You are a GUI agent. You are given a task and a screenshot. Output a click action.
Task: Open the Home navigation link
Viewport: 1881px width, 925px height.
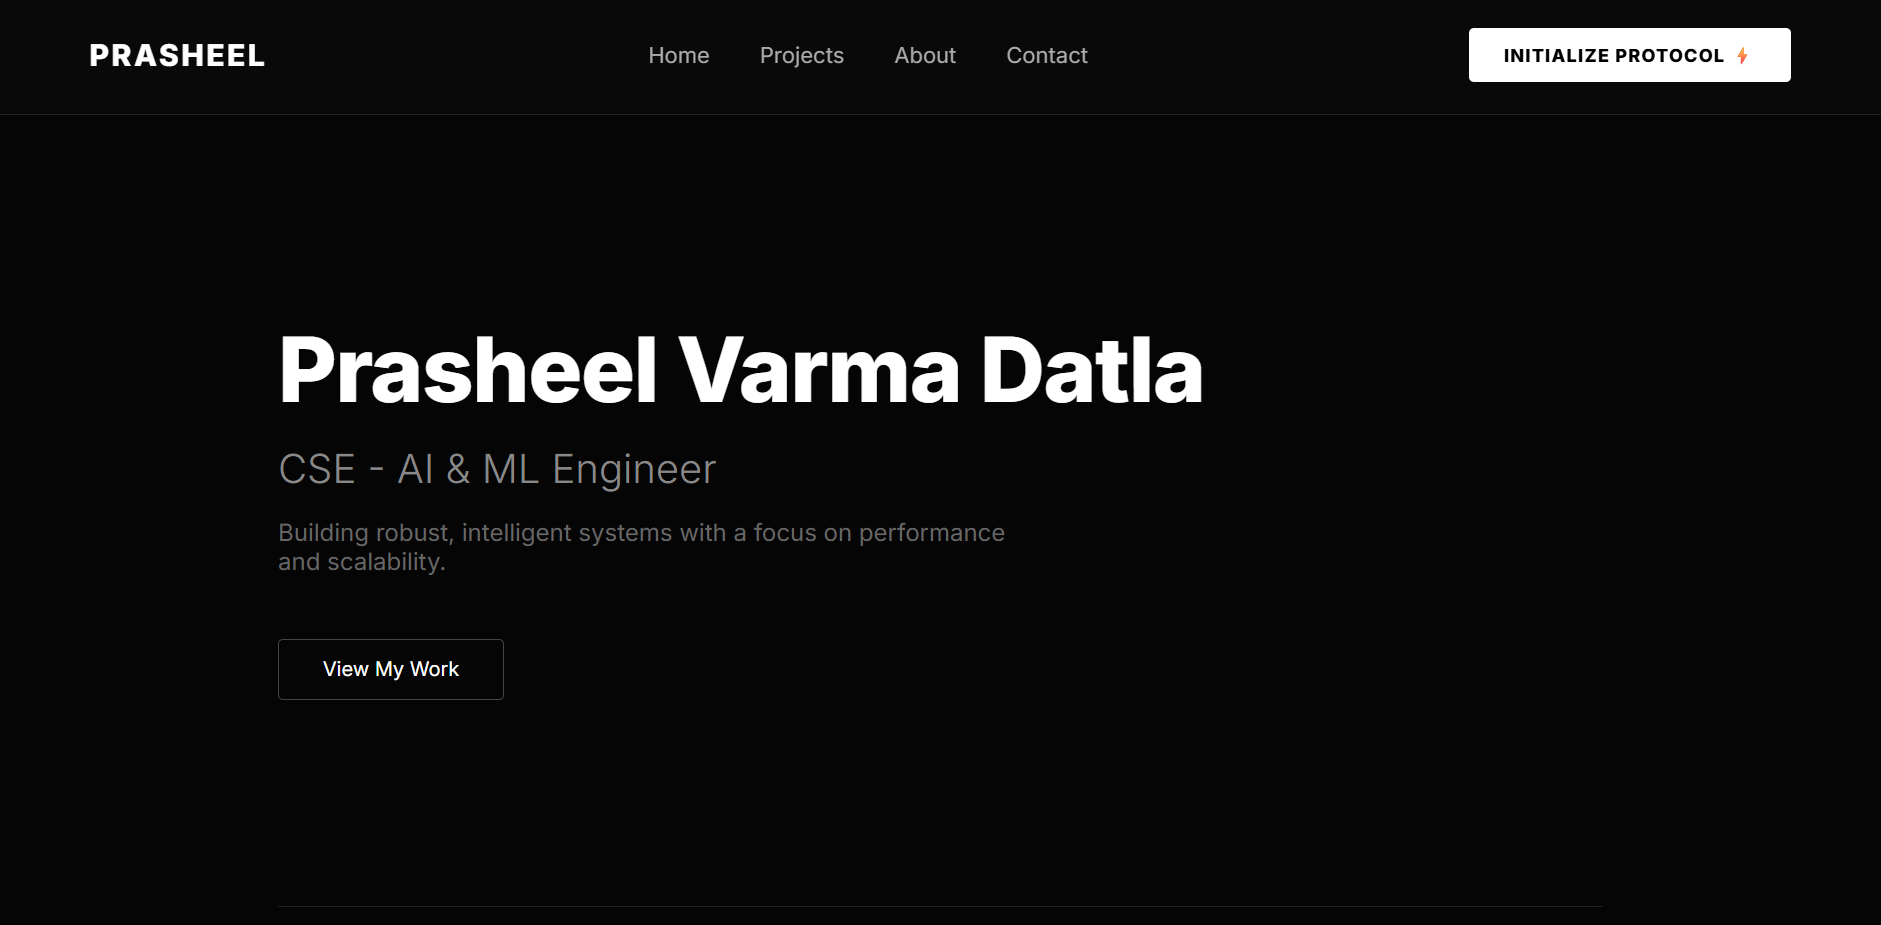click(679, 55)
